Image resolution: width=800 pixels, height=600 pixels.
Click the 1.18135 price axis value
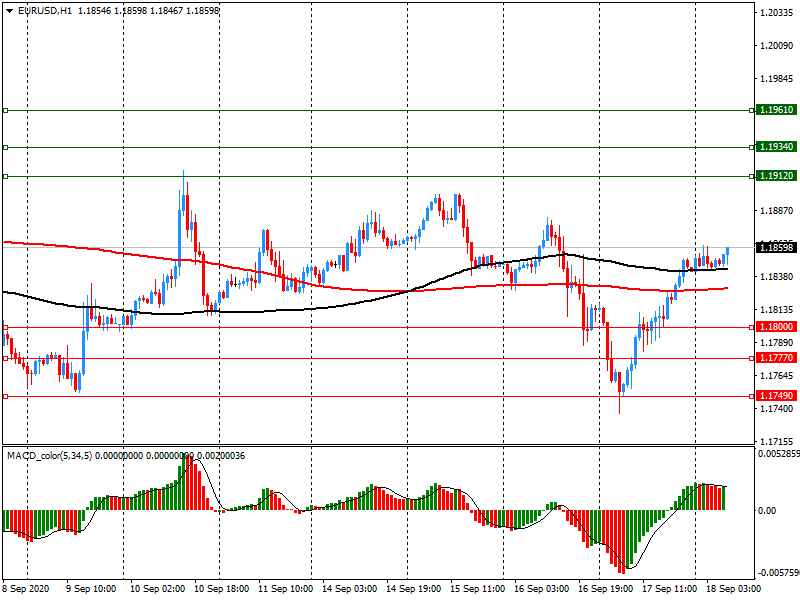(777, 310)
